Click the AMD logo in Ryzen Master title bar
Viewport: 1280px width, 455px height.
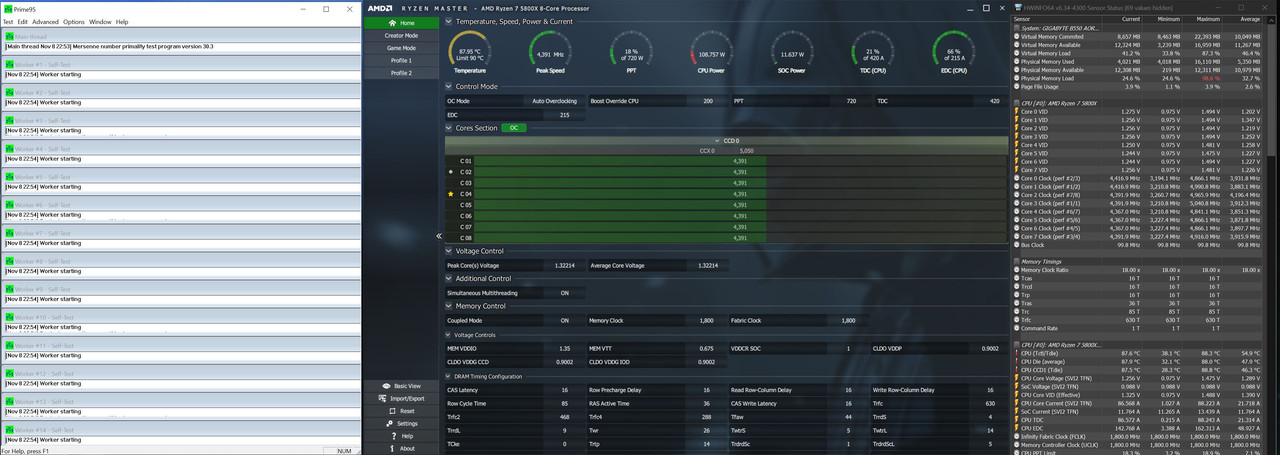tap(380, 8)
